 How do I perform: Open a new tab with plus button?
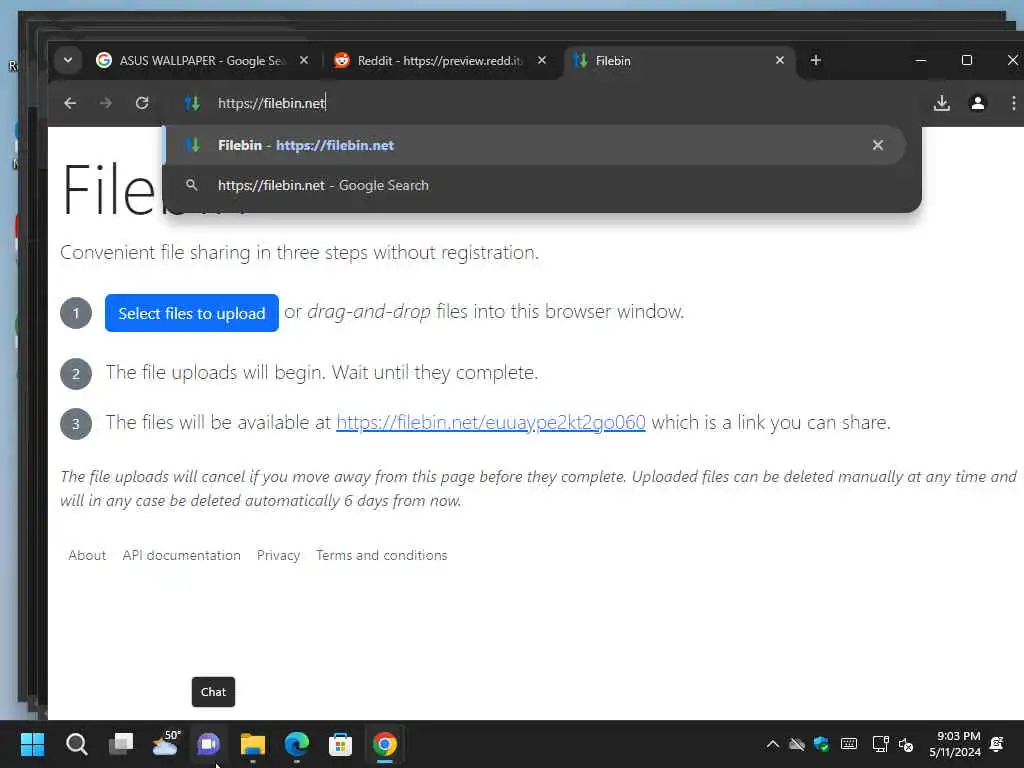point(816,60)
